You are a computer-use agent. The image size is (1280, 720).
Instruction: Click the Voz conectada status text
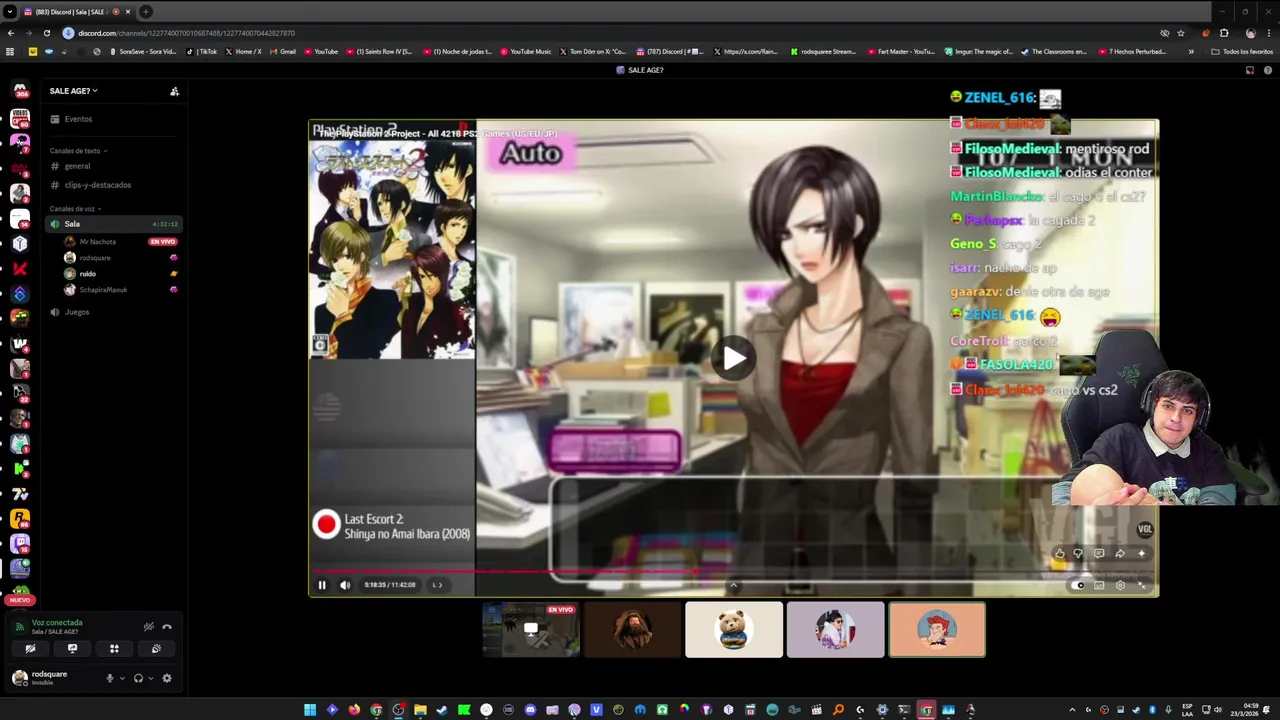click(57, 622)
